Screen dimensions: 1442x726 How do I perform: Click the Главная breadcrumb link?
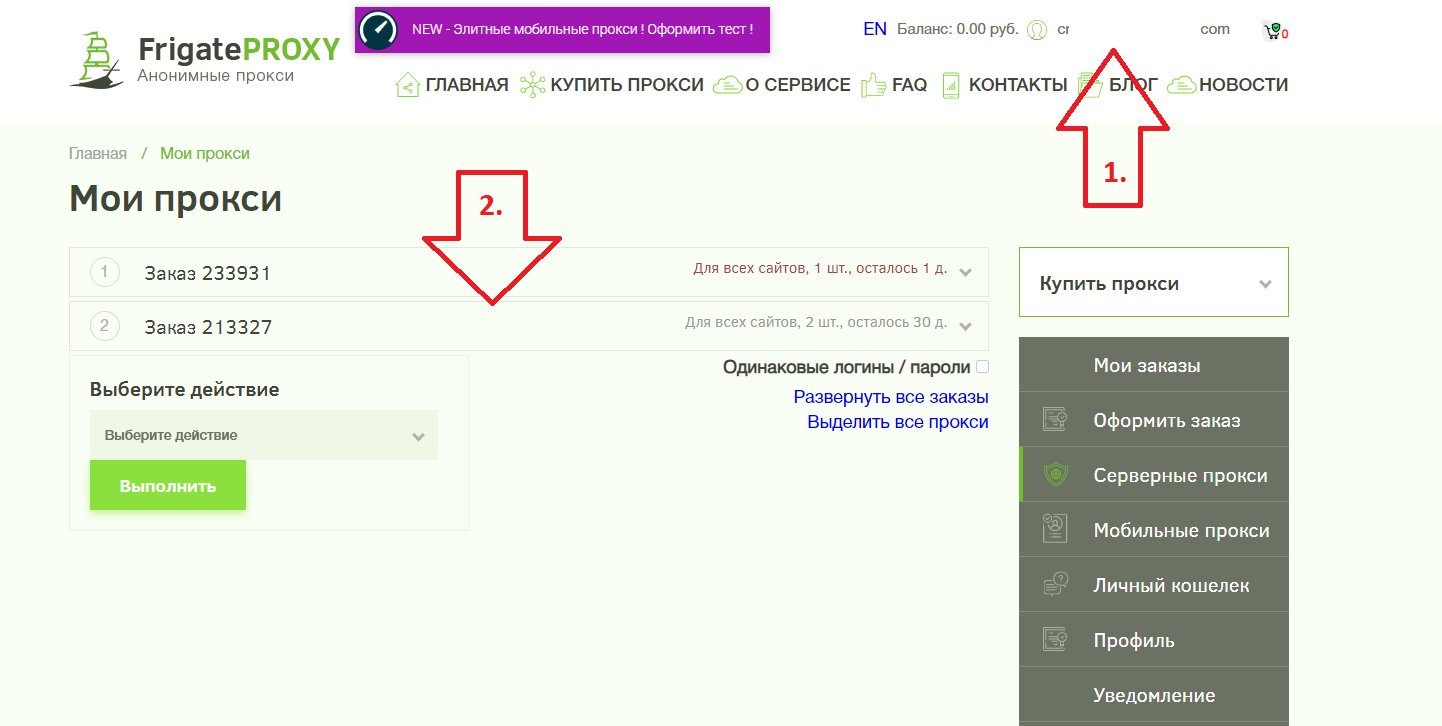pos(98,153)
